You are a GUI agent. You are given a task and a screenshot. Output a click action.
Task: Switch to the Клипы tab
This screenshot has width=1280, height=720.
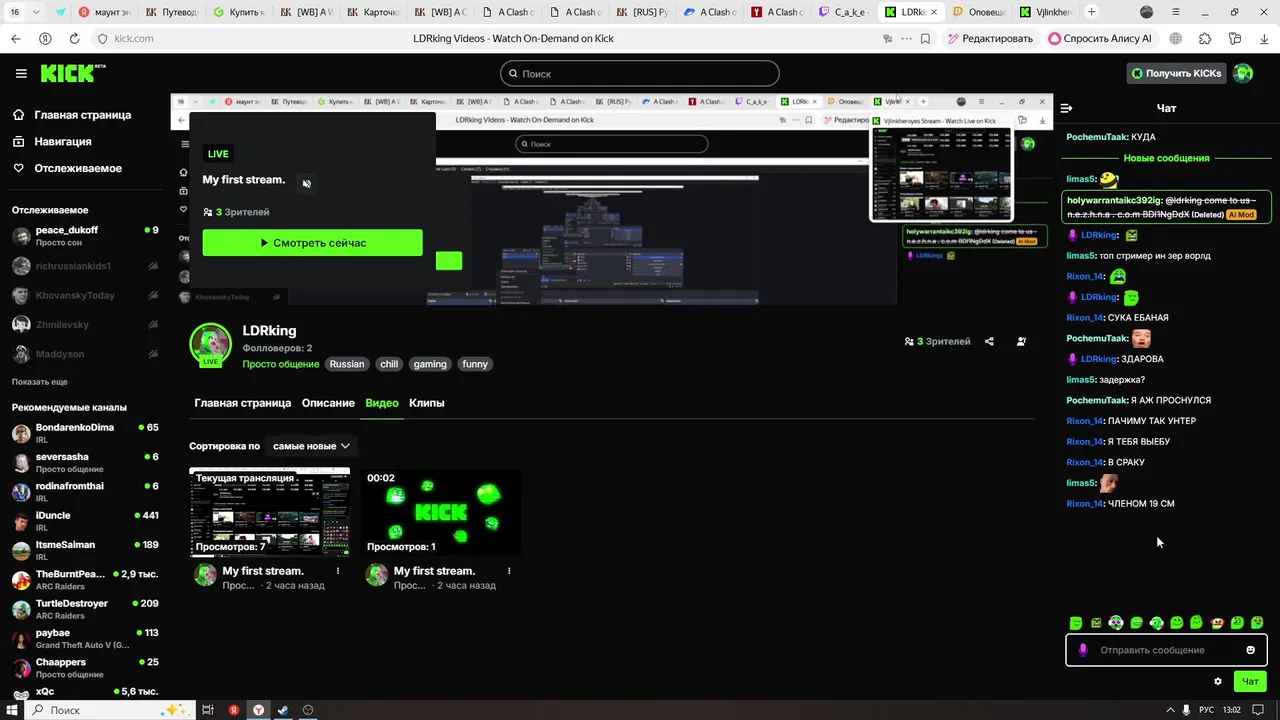pyautogui.click(x=427, y=403)
